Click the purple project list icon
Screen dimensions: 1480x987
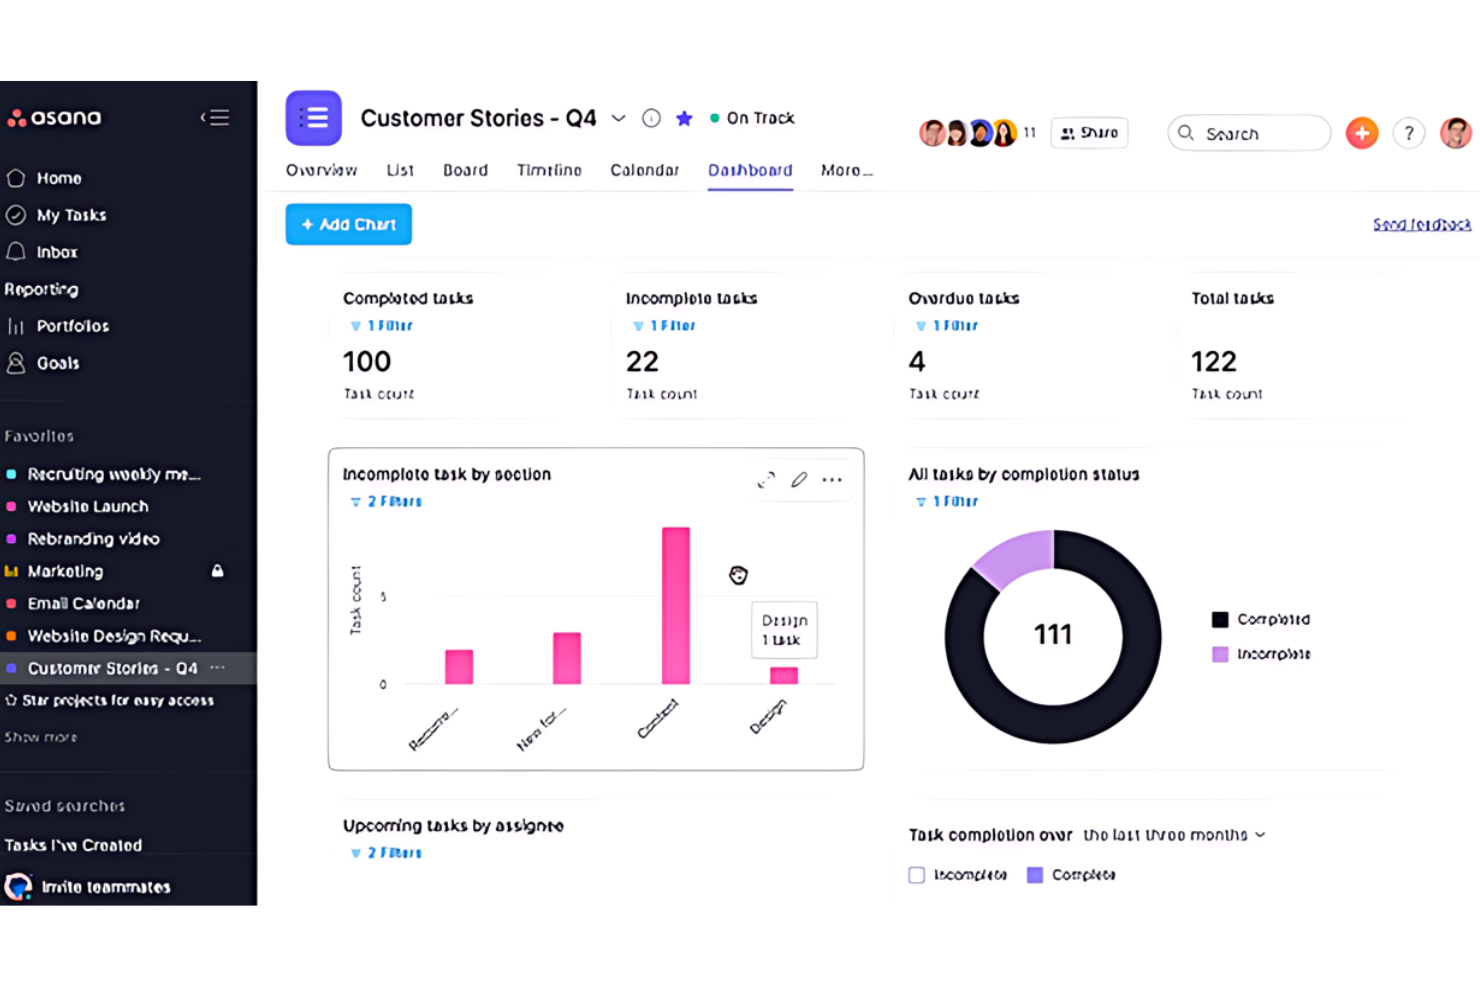314,118
